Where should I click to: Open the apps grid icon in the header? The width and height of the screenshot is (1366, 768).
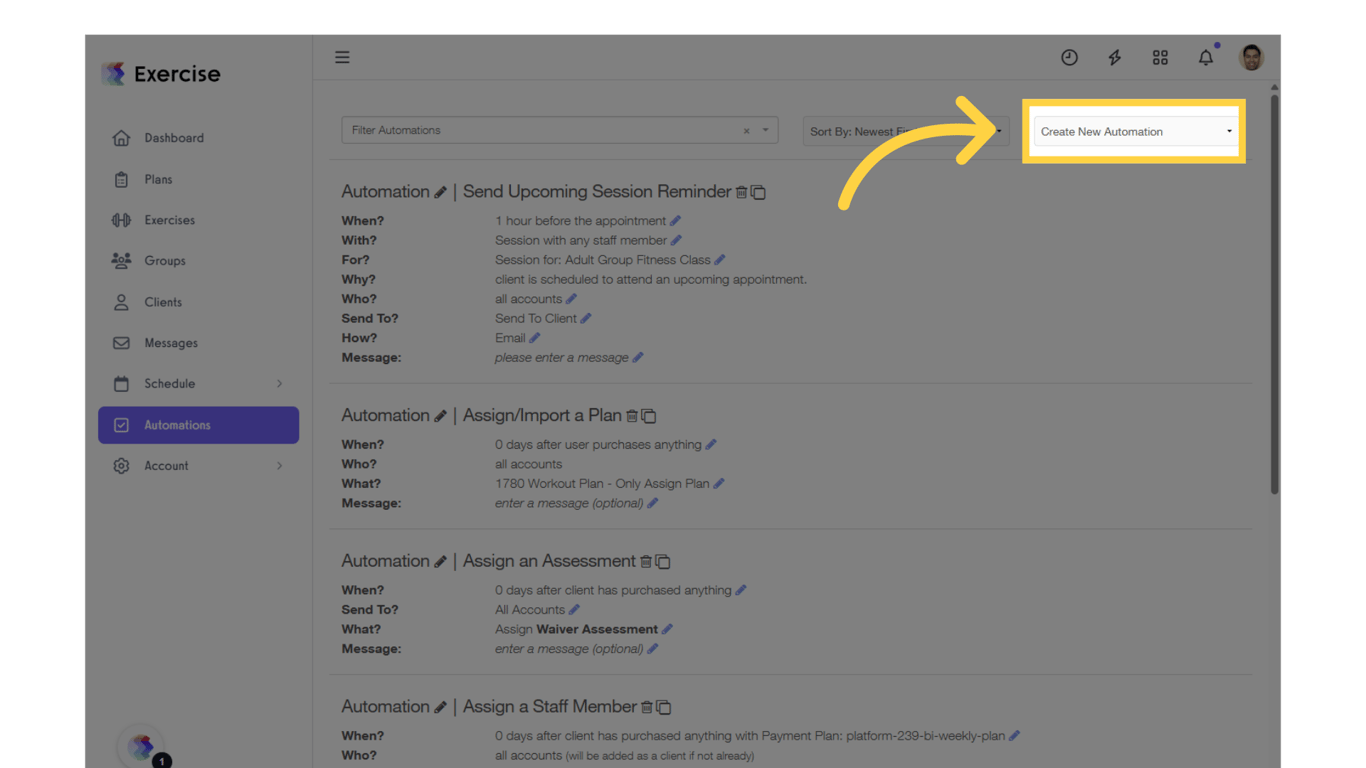click(1160, 57)
